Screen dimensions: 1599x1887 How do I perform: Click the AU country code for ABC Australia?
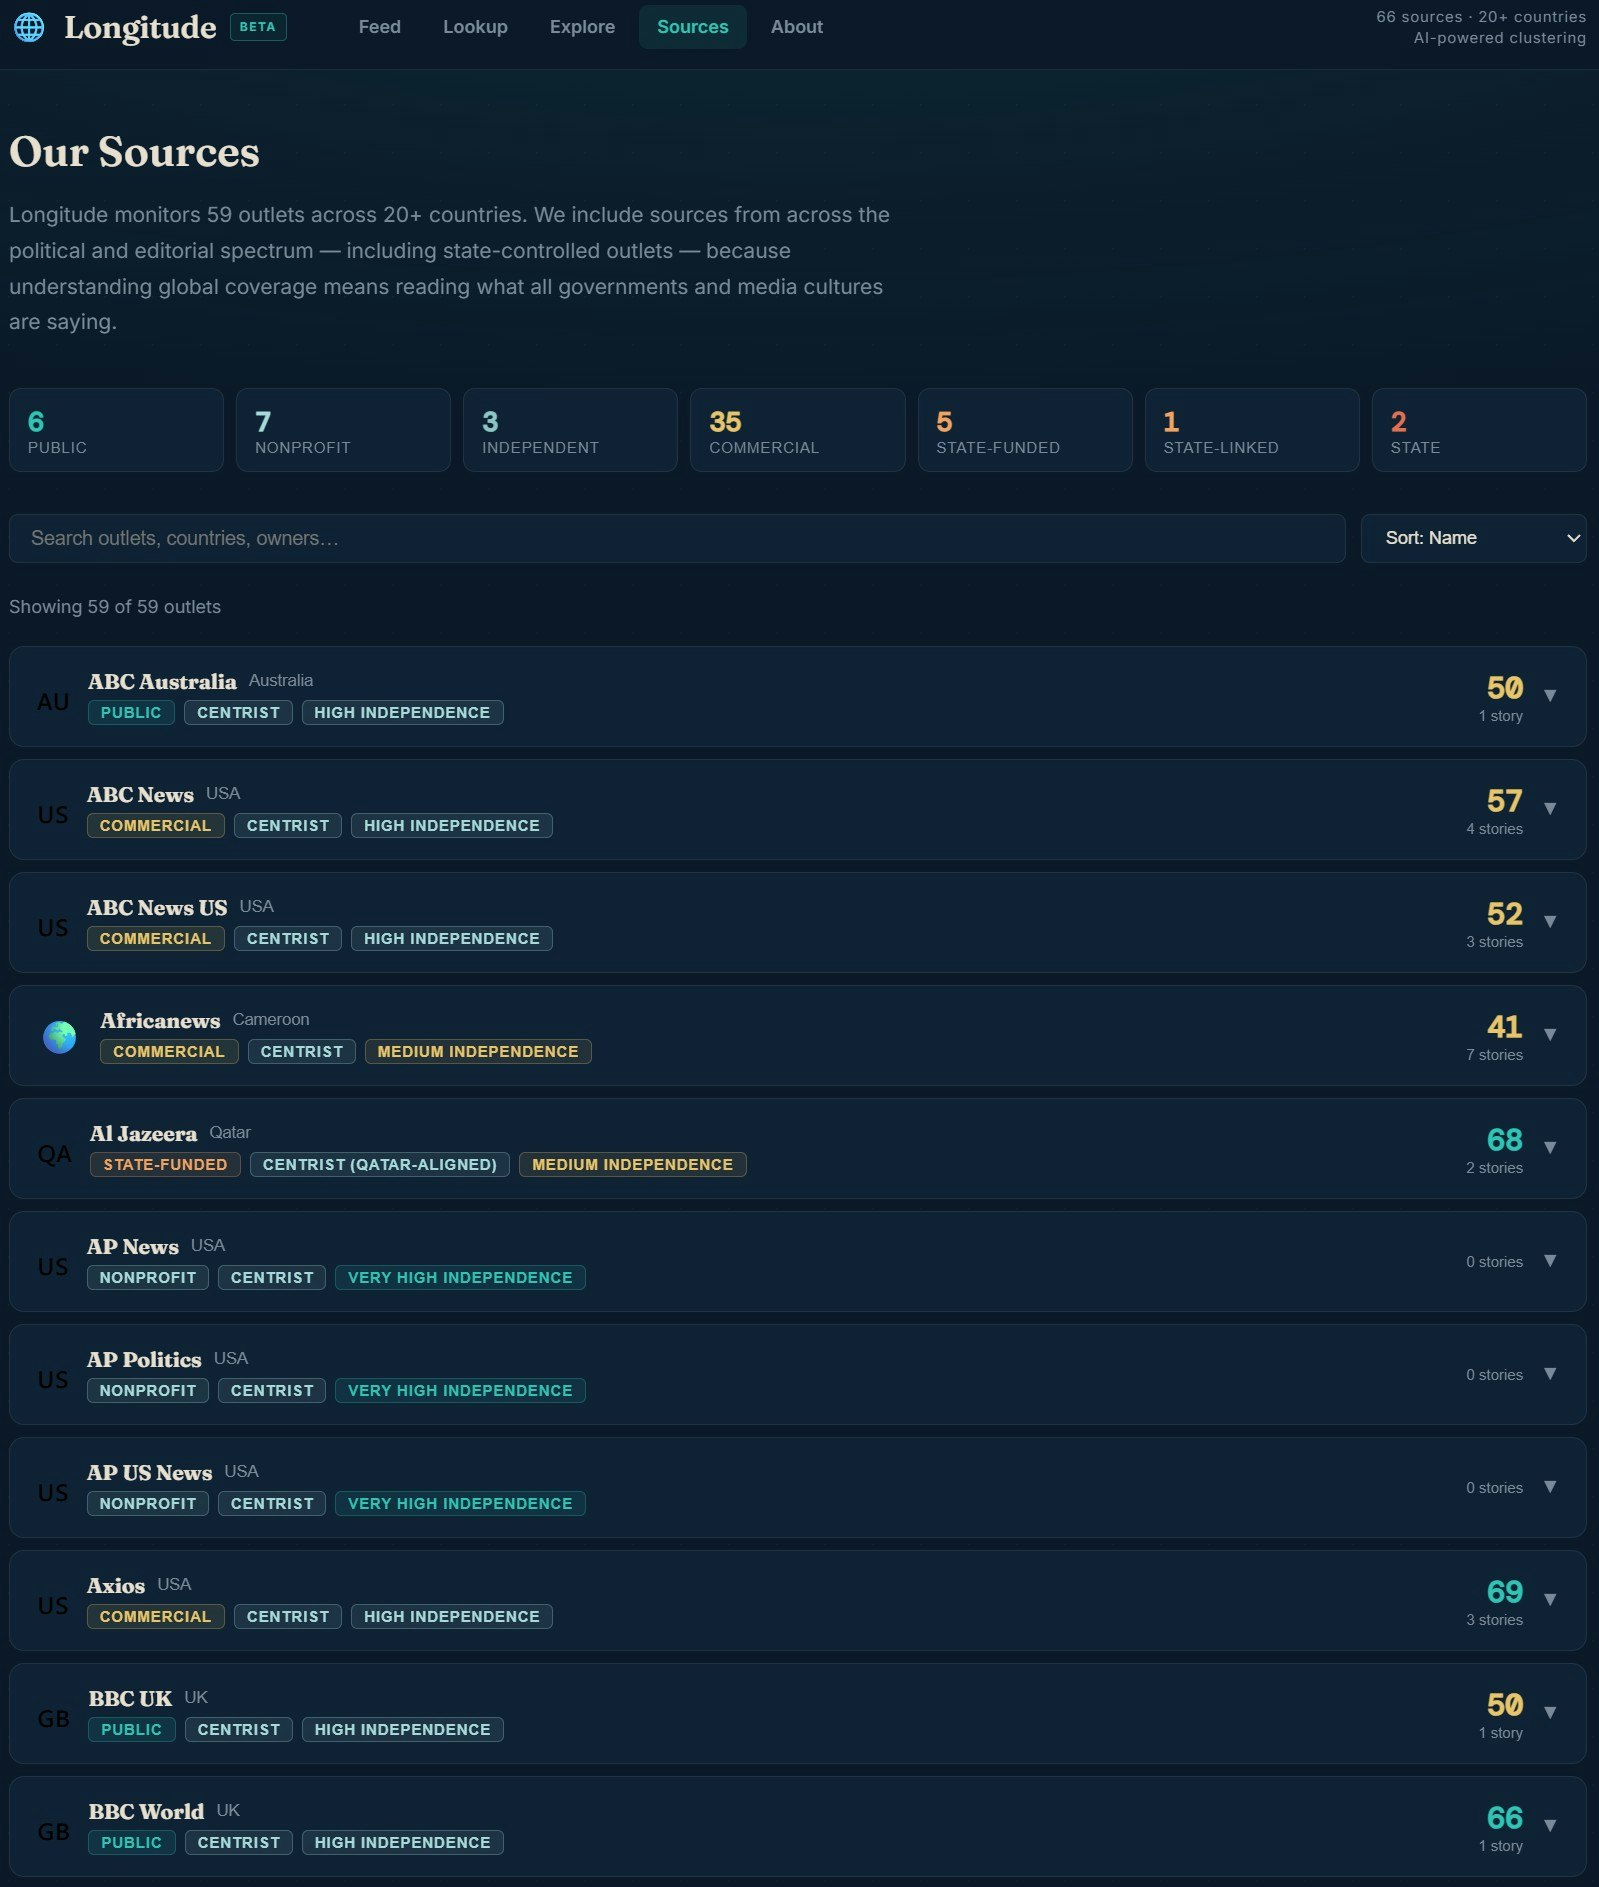tap(53, 702)
